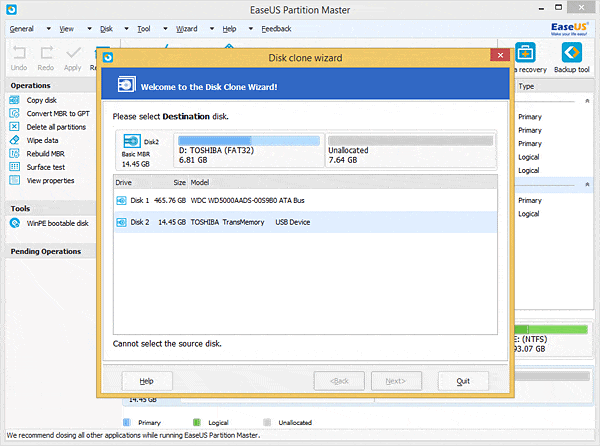Click the Copy disk icon in Operations

click(14, 100)
